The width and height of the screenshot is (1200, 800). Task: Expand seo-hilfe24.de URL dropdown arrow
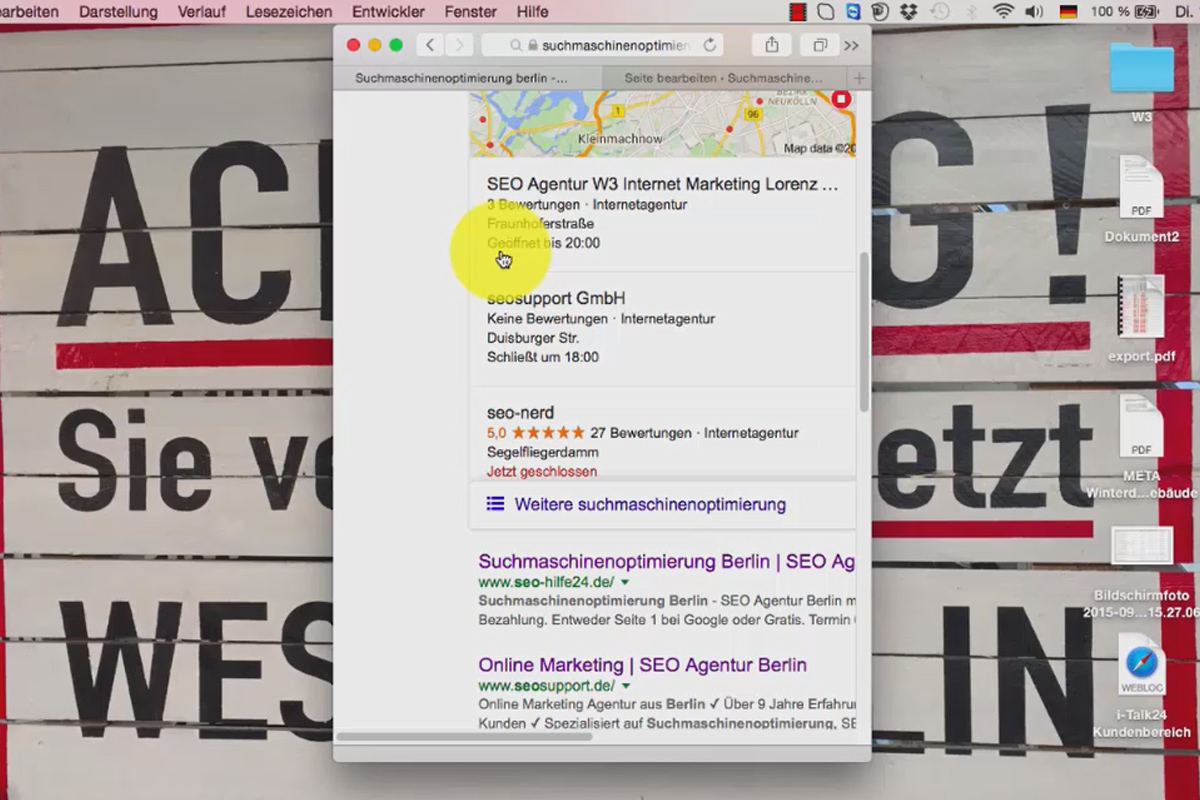[625, 582]
